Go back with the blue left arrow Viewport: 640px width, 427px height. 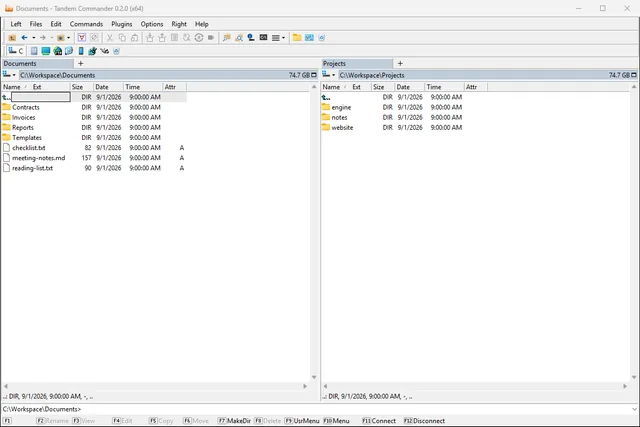pyautogui.click(x=24, y=38)
